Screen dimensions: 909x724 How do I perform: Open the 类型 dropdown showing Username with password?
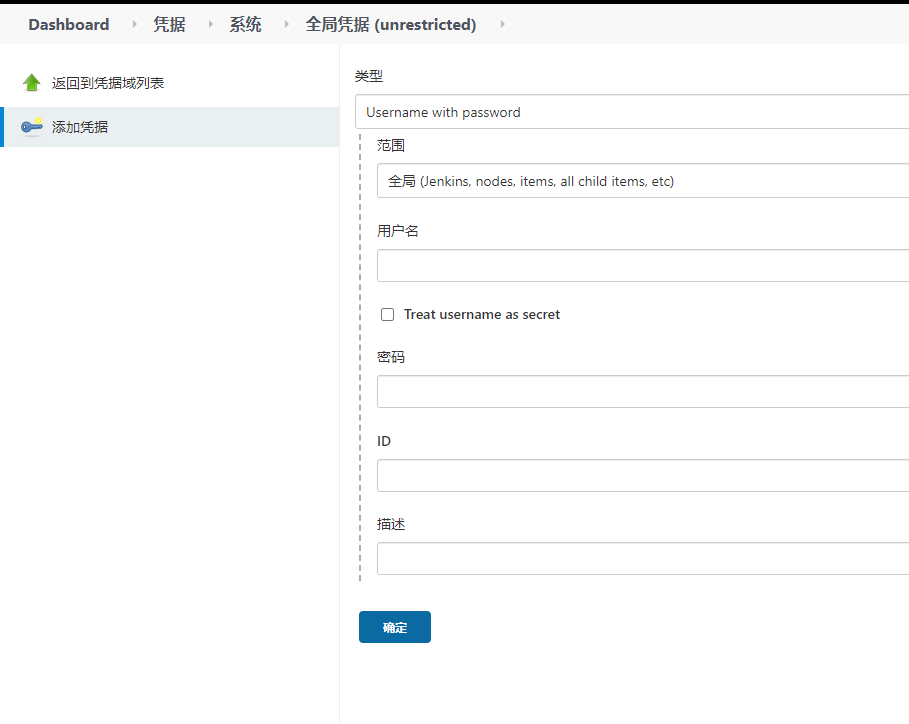click(x=632, y=112)
